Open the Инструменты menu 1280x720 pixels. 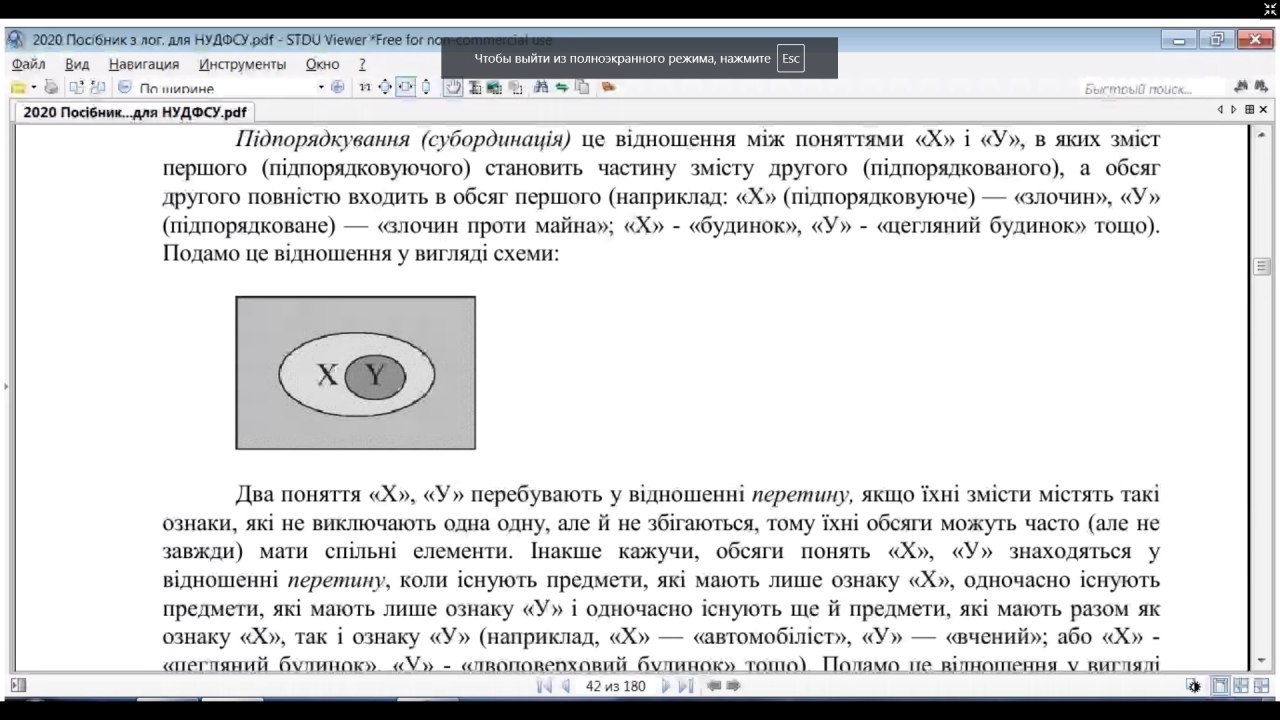(x=242, y=64)
